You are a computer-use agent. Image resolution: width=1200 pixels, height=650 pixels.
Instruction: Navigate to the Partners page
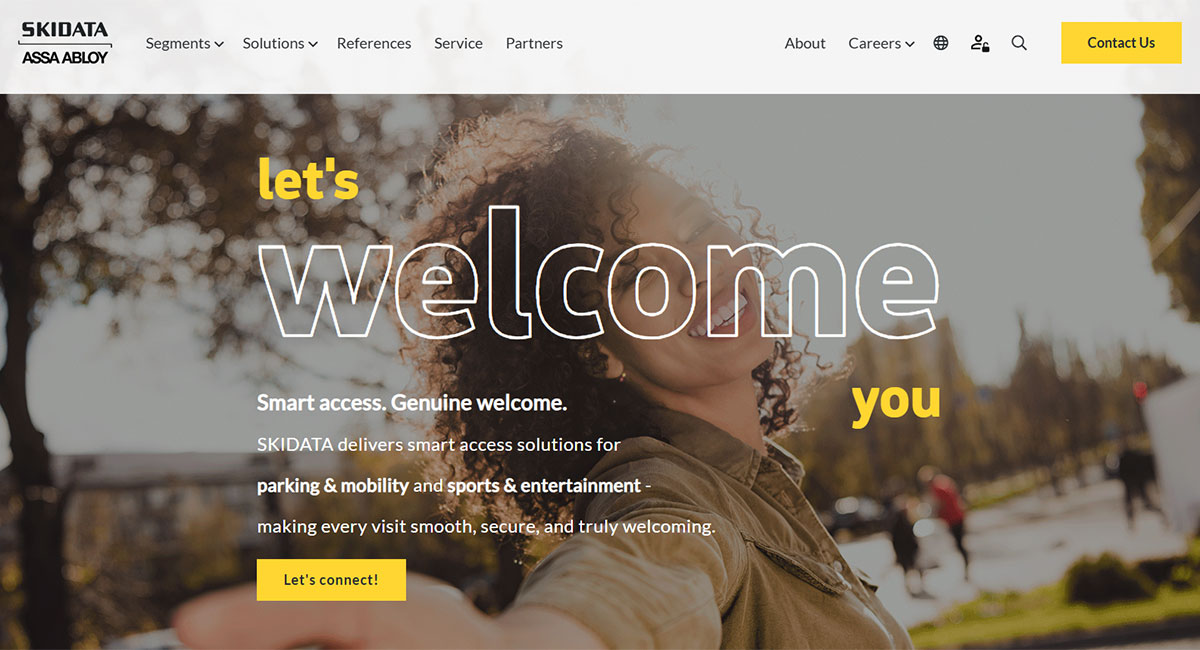(534, 43)
